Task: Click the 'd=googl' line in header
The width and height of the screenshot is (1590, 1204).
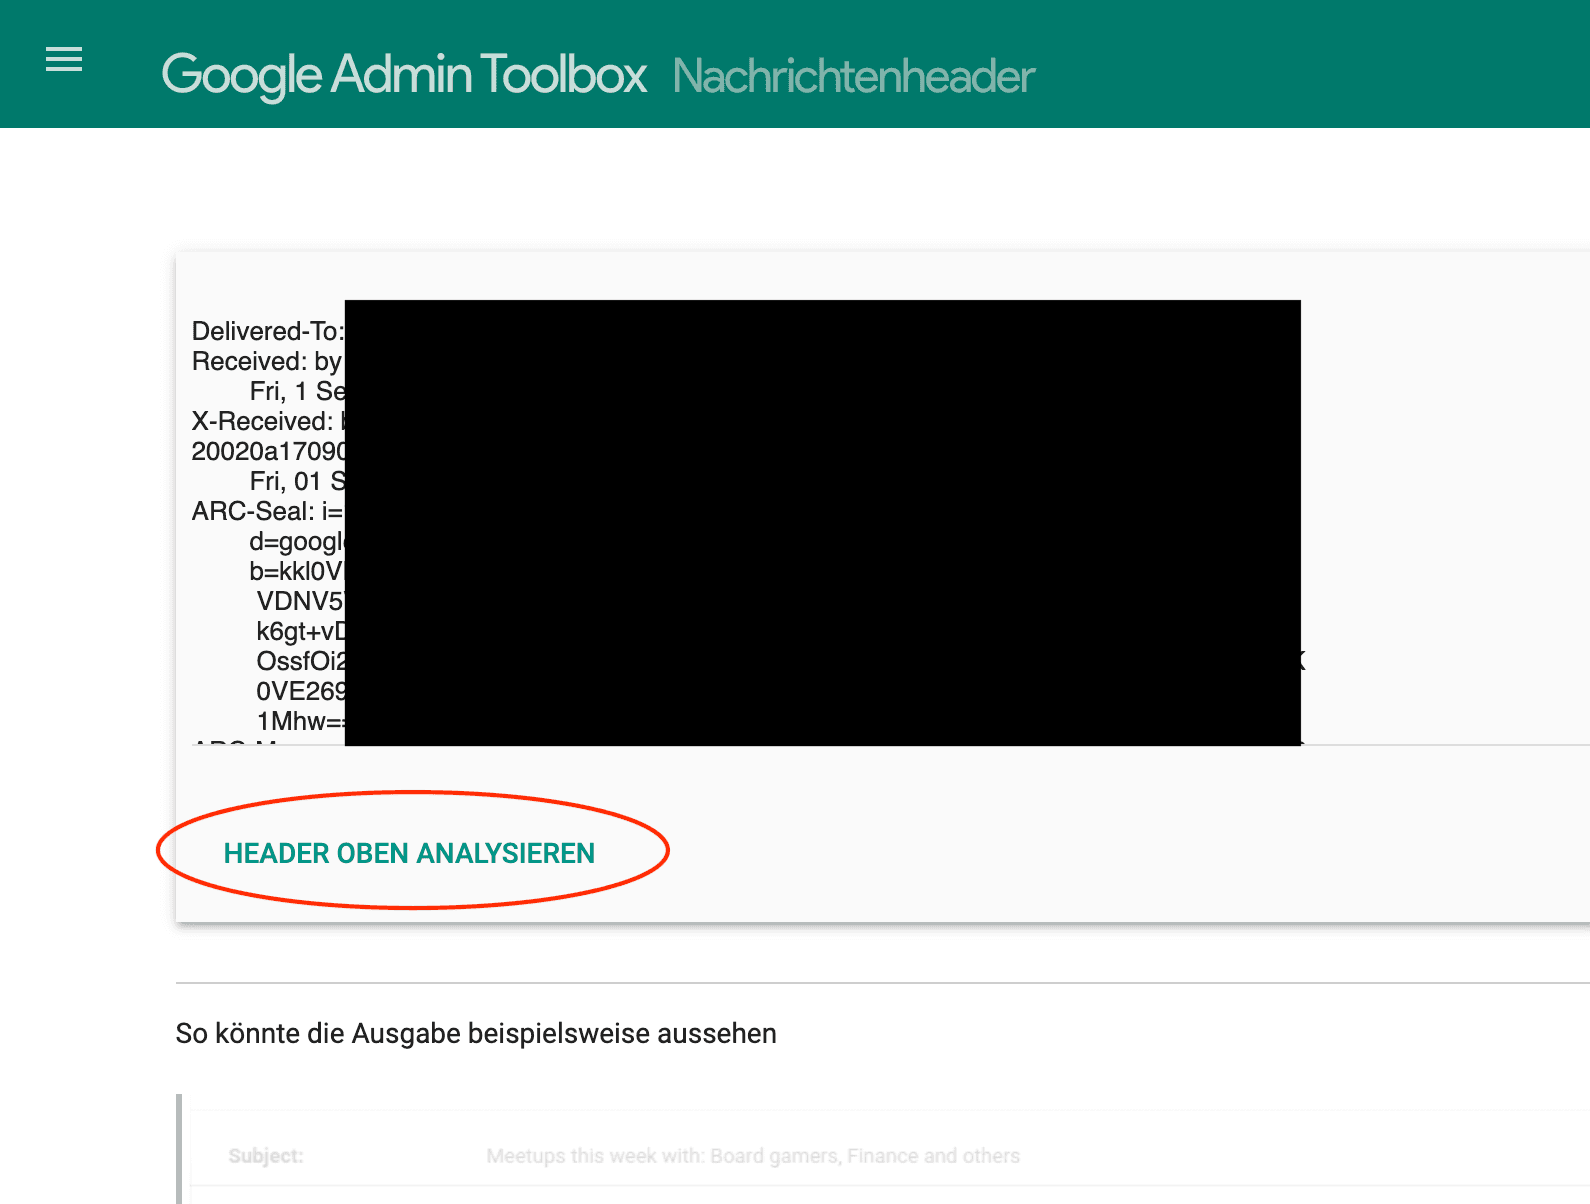Action: 296,541
